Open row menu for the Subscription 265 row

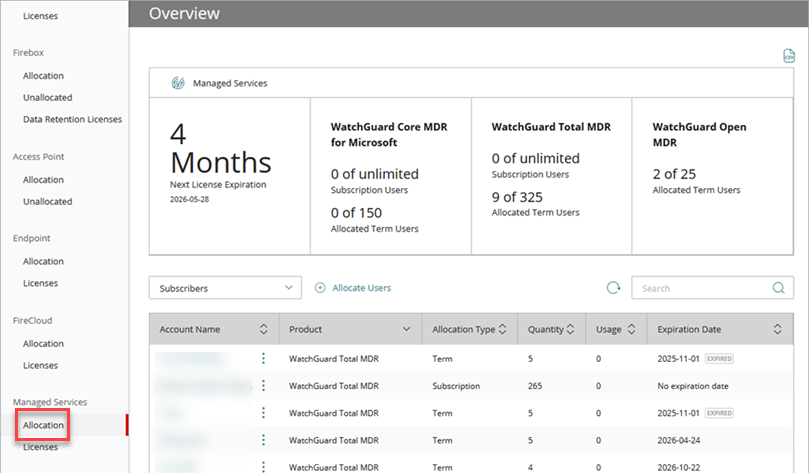[263, 386]
